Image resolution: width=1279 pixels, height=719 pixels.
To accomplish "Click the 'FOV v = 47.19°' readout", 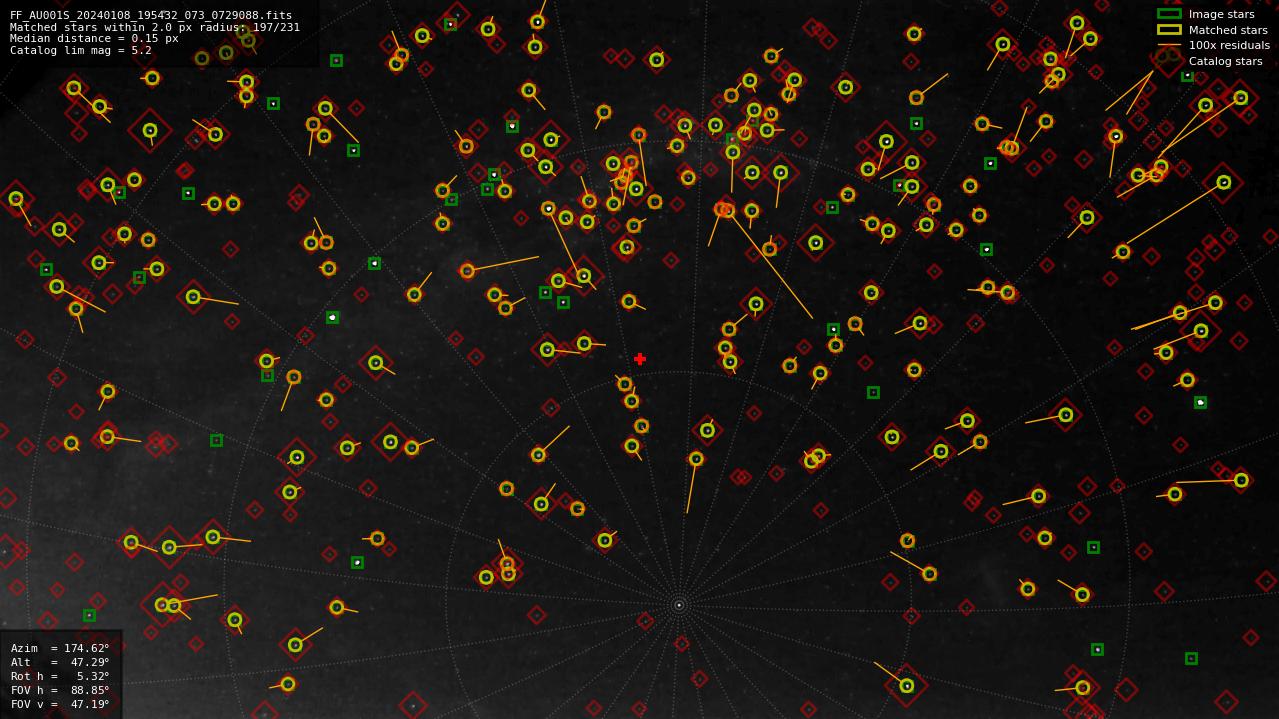I will pos(60,704).
